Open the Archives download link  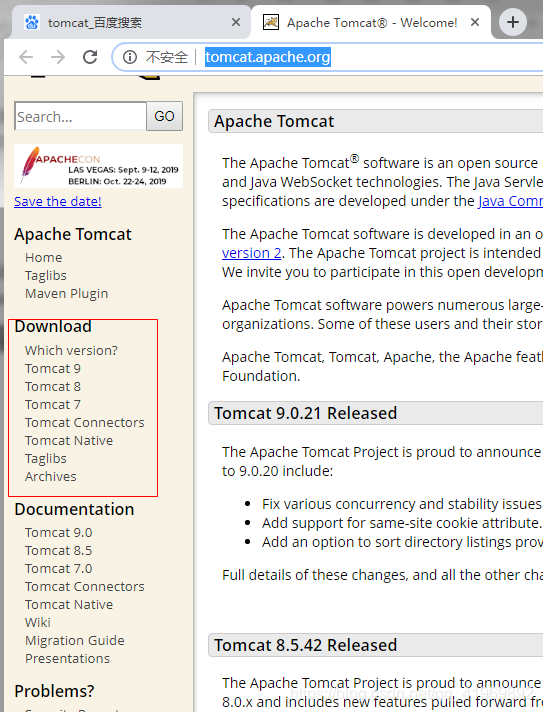click(51, 477)
